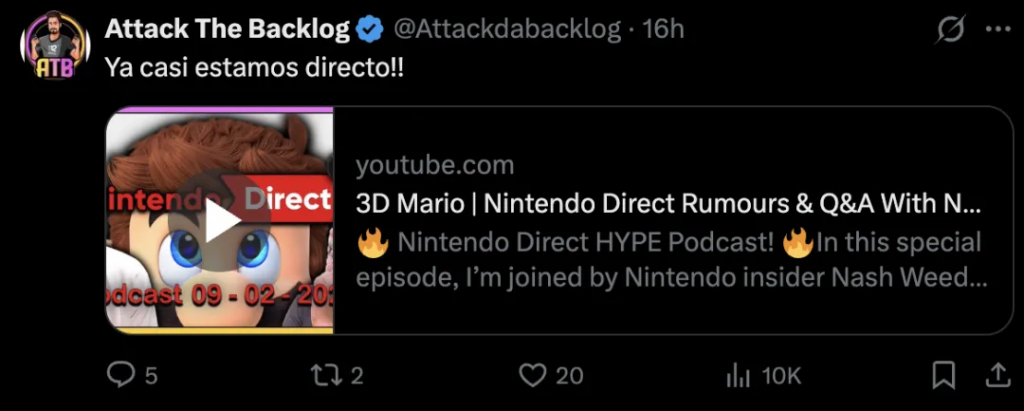The height and width of the screenshot is (411, 1024).
Task: Play the video on the thumbnail
Action: point(219,222)
